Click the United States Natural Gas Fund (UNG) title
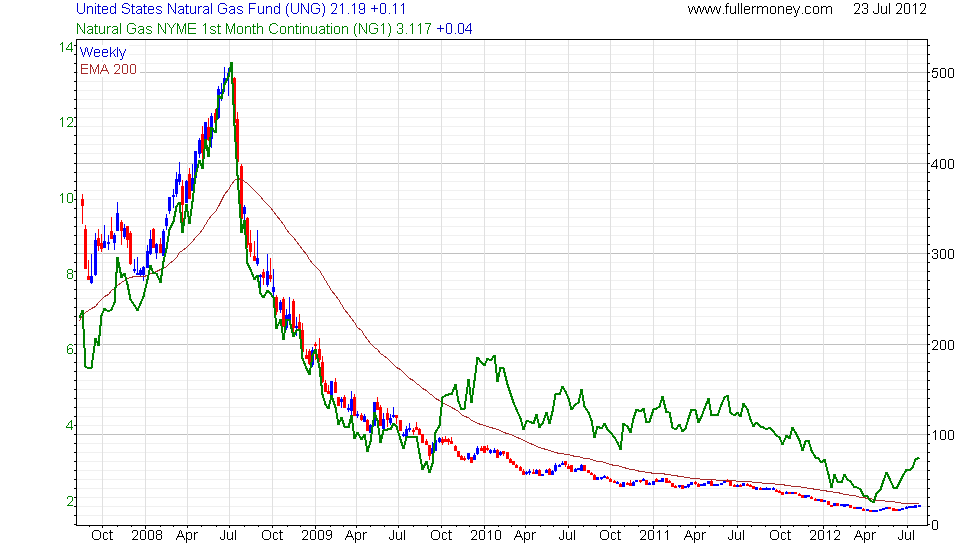 [241, 9]
